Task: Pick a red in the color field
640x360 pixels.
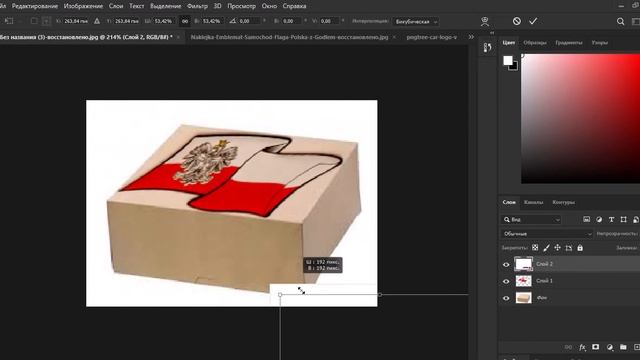Action: pyautogui.click(x=580, y=118)
